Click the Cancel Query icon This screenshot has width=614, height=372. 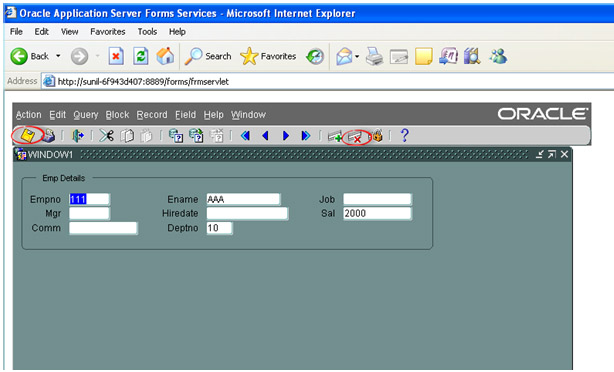coord(217,136)
